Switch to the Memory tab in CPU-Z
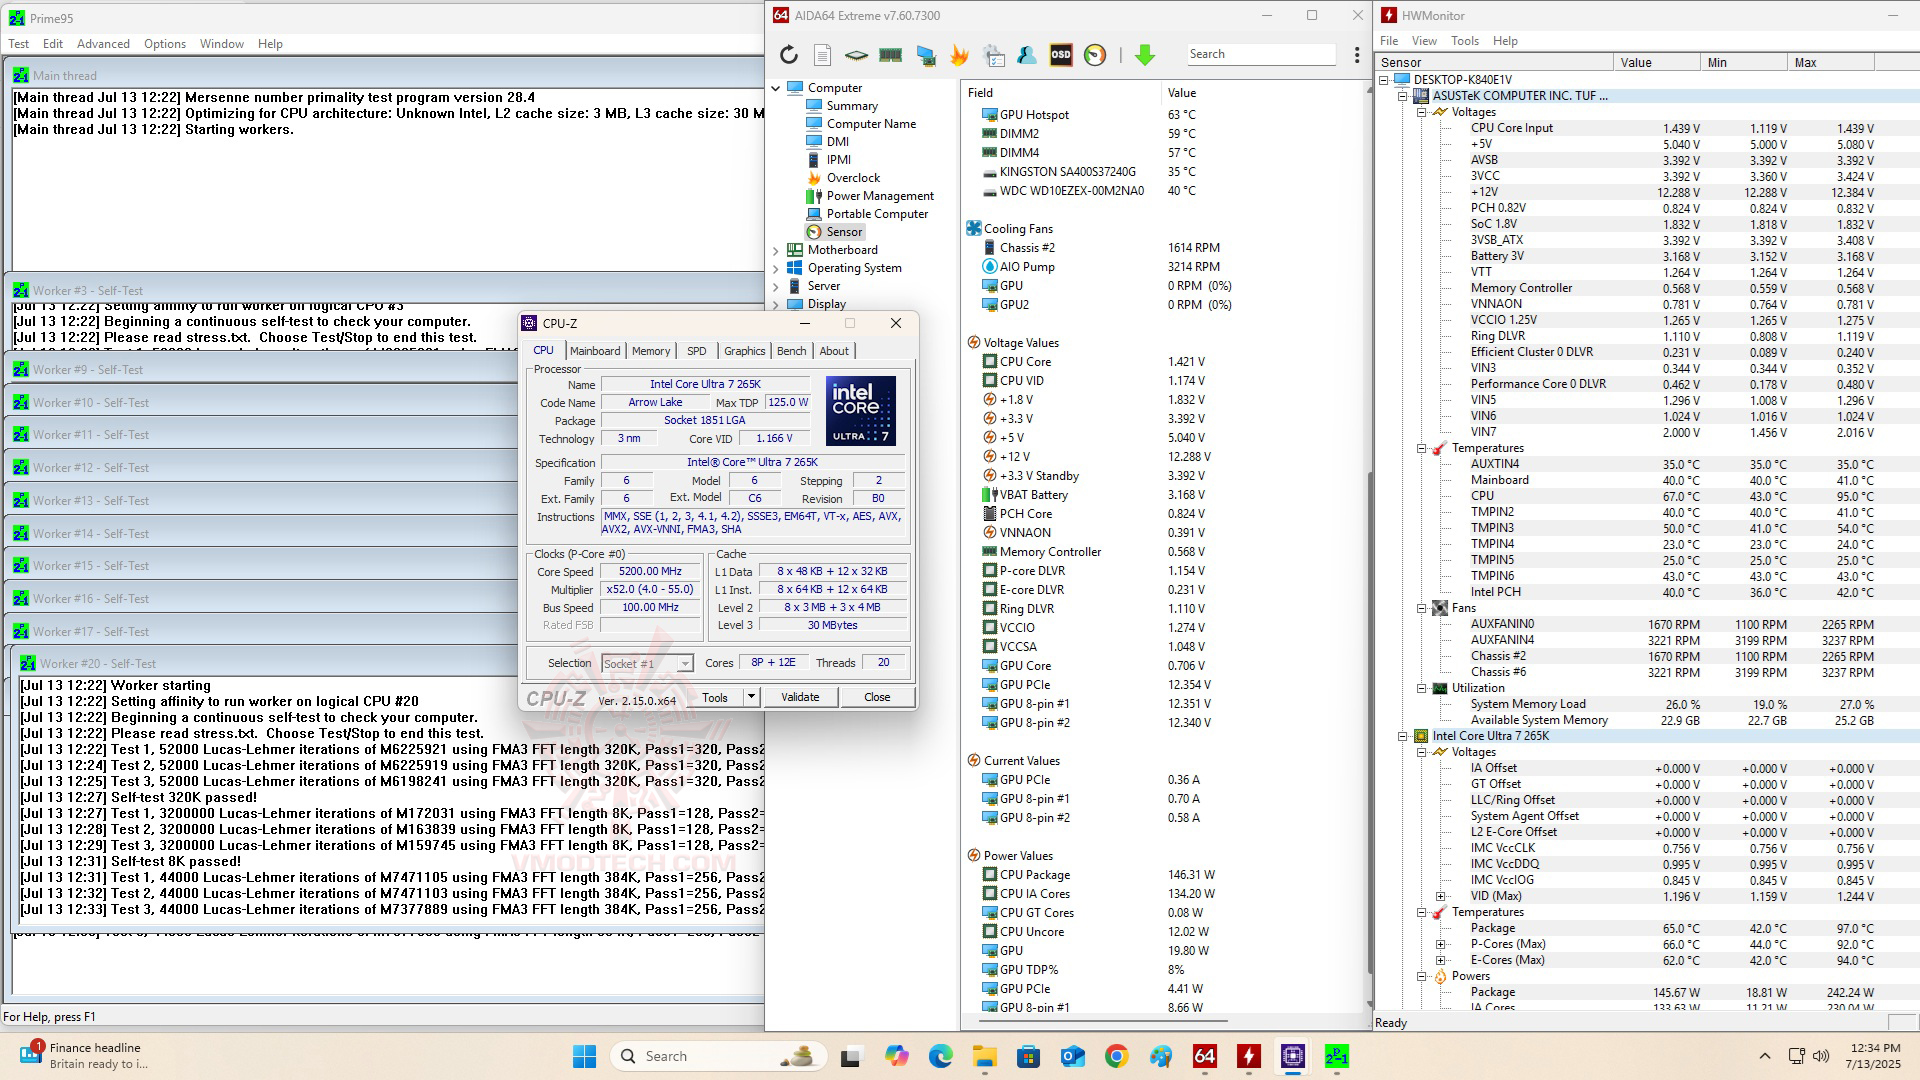Screen dimensions: 1920x1080 click(x=650, y=351)
